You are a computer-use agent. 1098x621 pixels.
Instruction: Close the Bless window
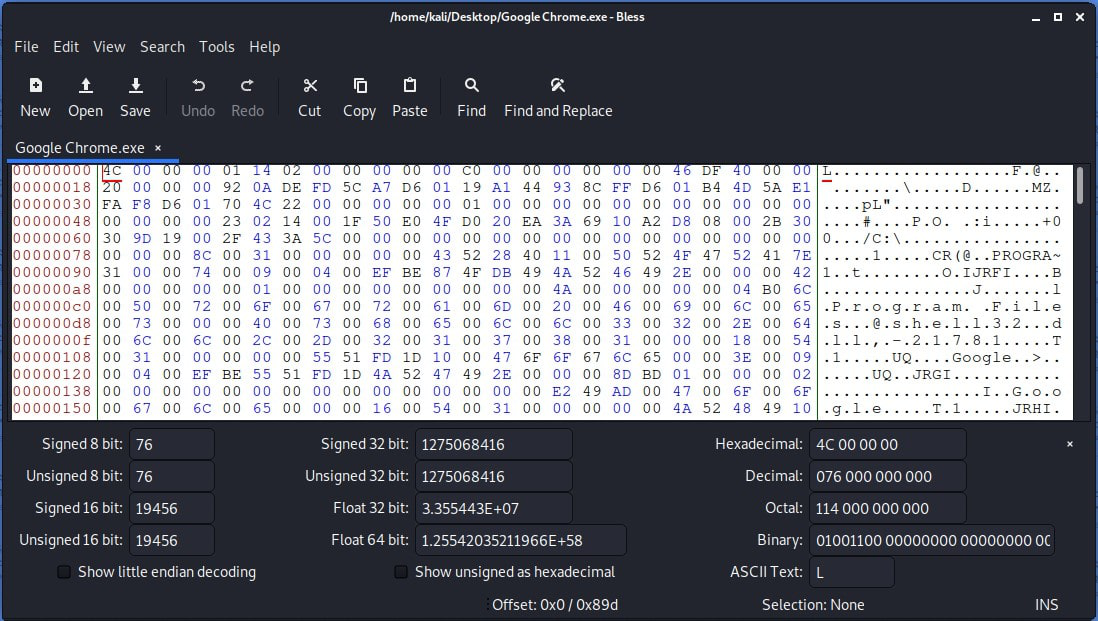pos(1079,17)
